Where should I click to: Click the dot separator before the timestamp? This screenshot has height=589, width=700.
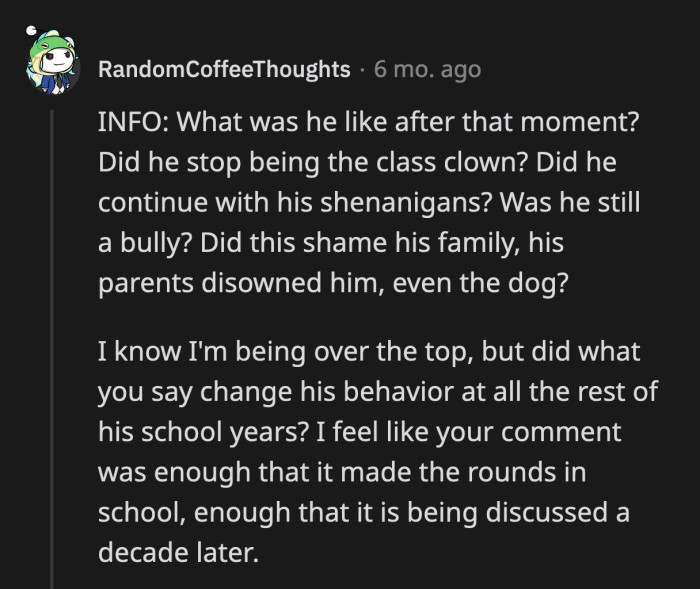coord(362,70)
